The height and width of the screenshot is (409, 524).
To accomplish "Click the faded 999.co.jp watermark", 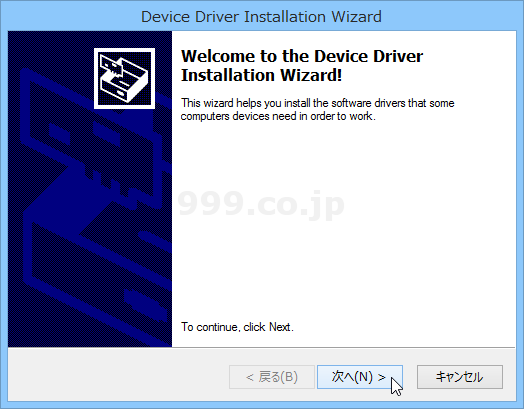I will [x=261, y=204].
